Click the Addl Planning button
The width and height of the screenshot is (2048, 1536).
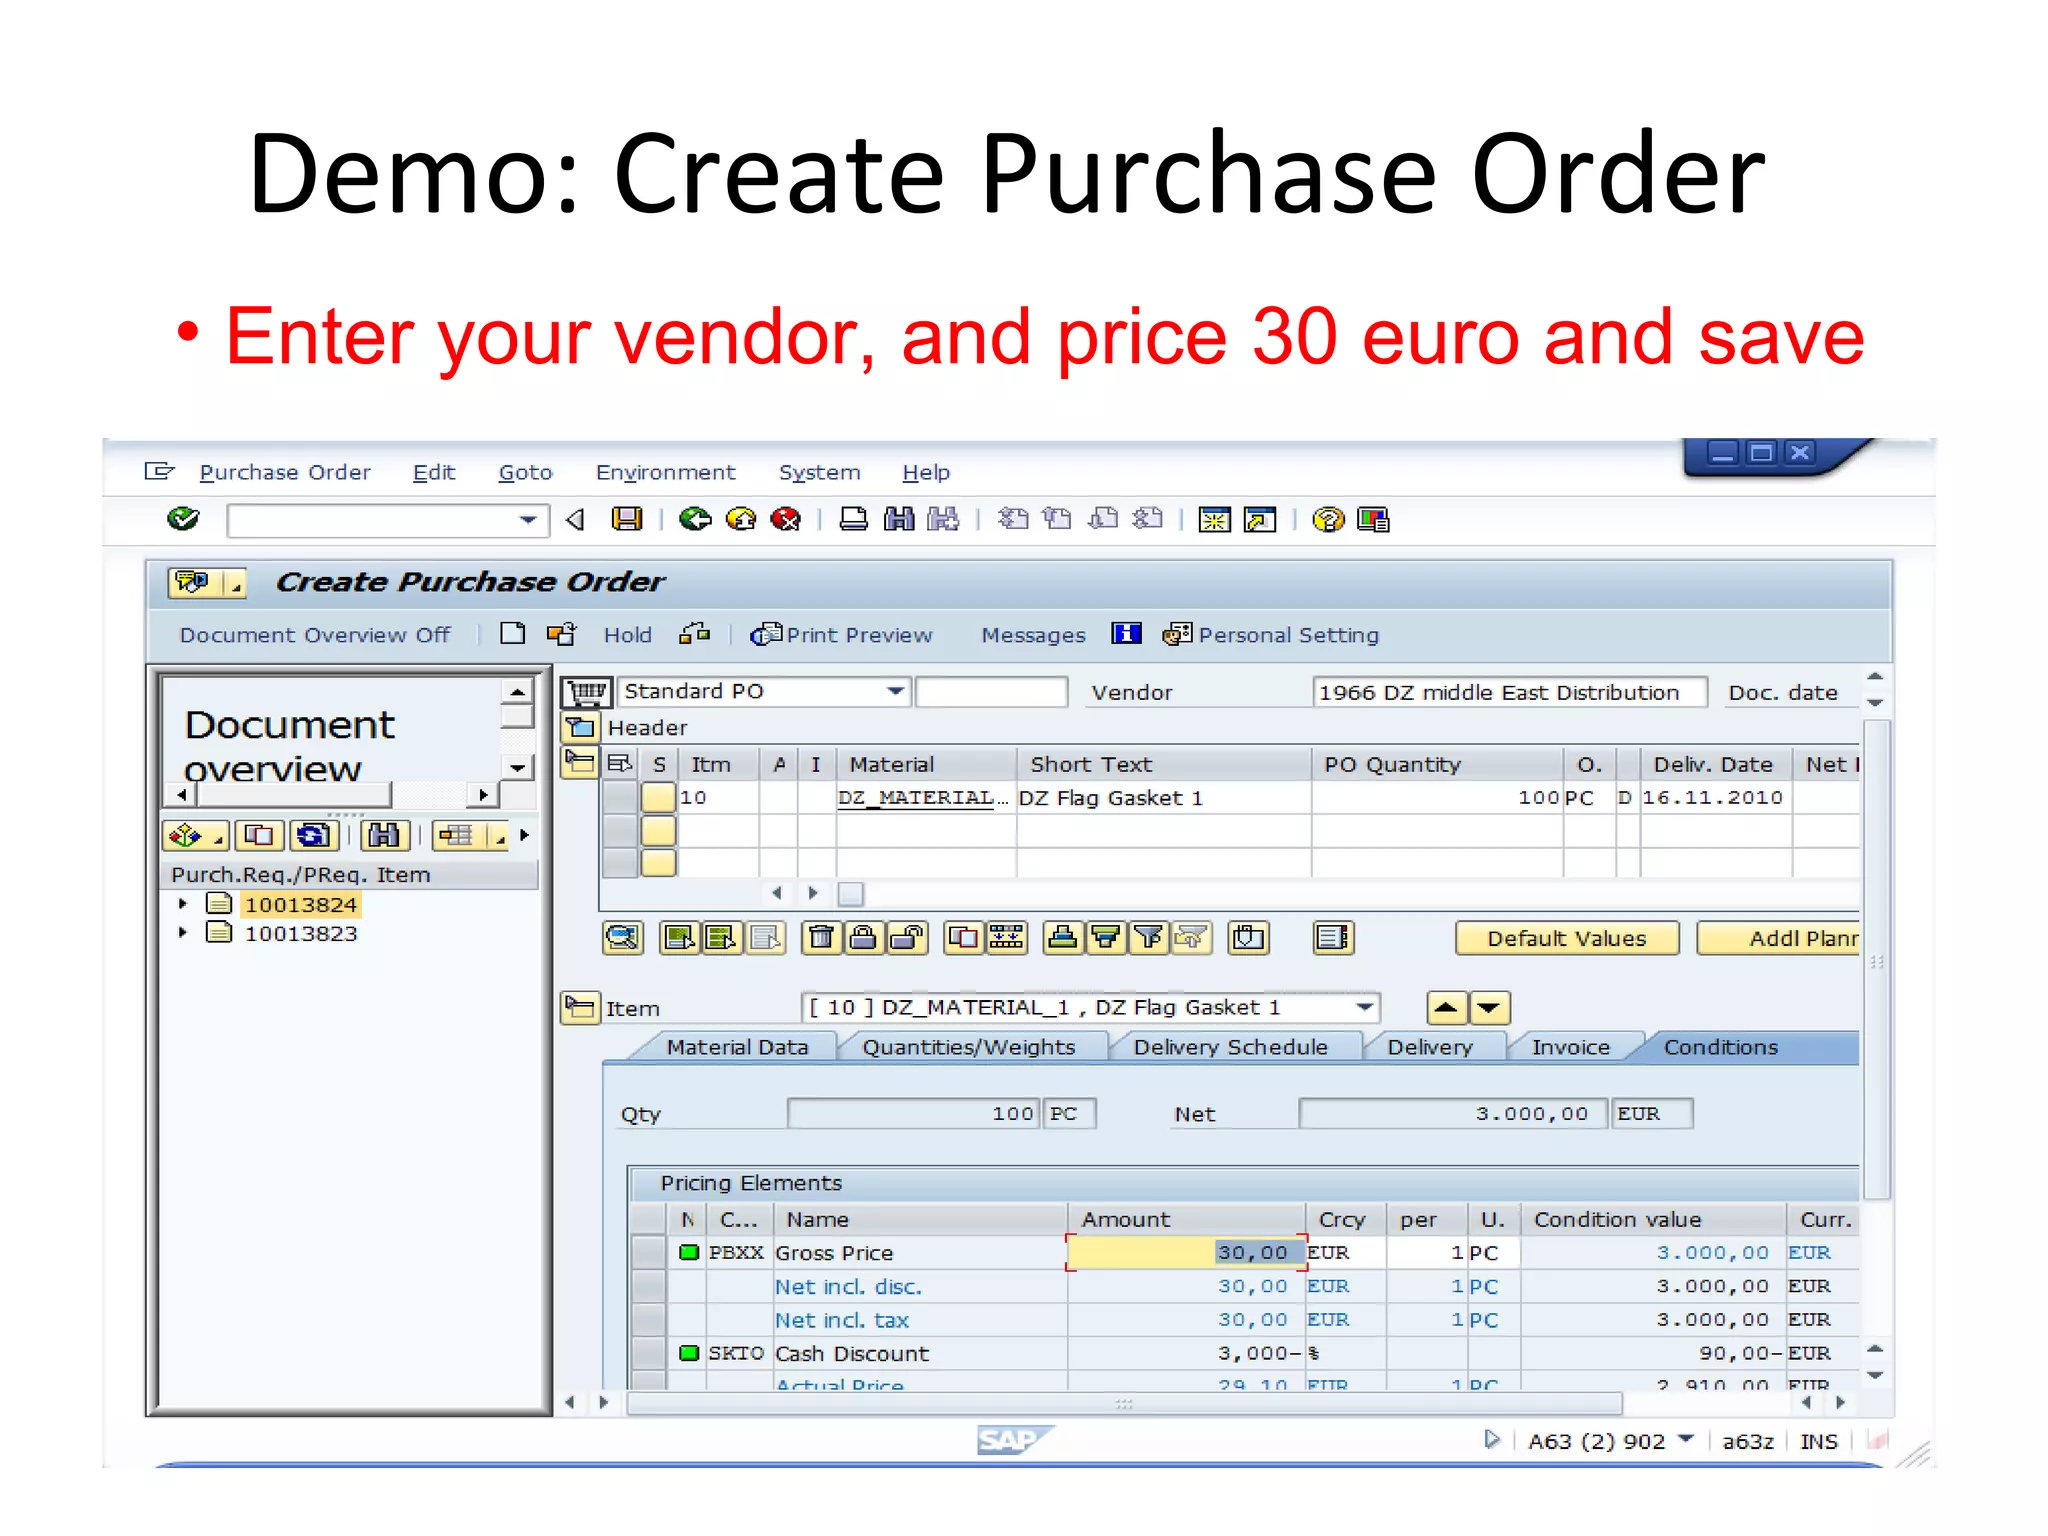[1779, 938]
